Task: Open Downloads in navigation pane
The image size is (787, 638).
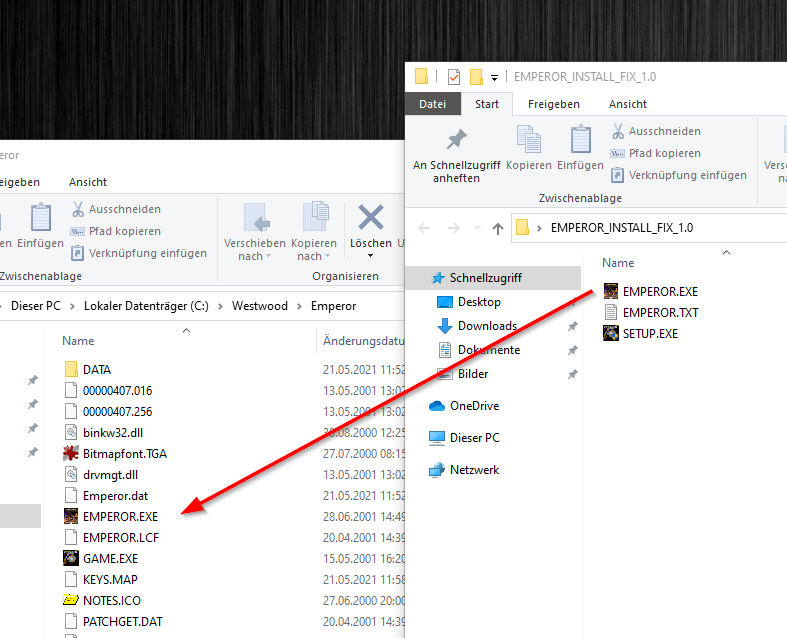Action: (x=487, y=326)
